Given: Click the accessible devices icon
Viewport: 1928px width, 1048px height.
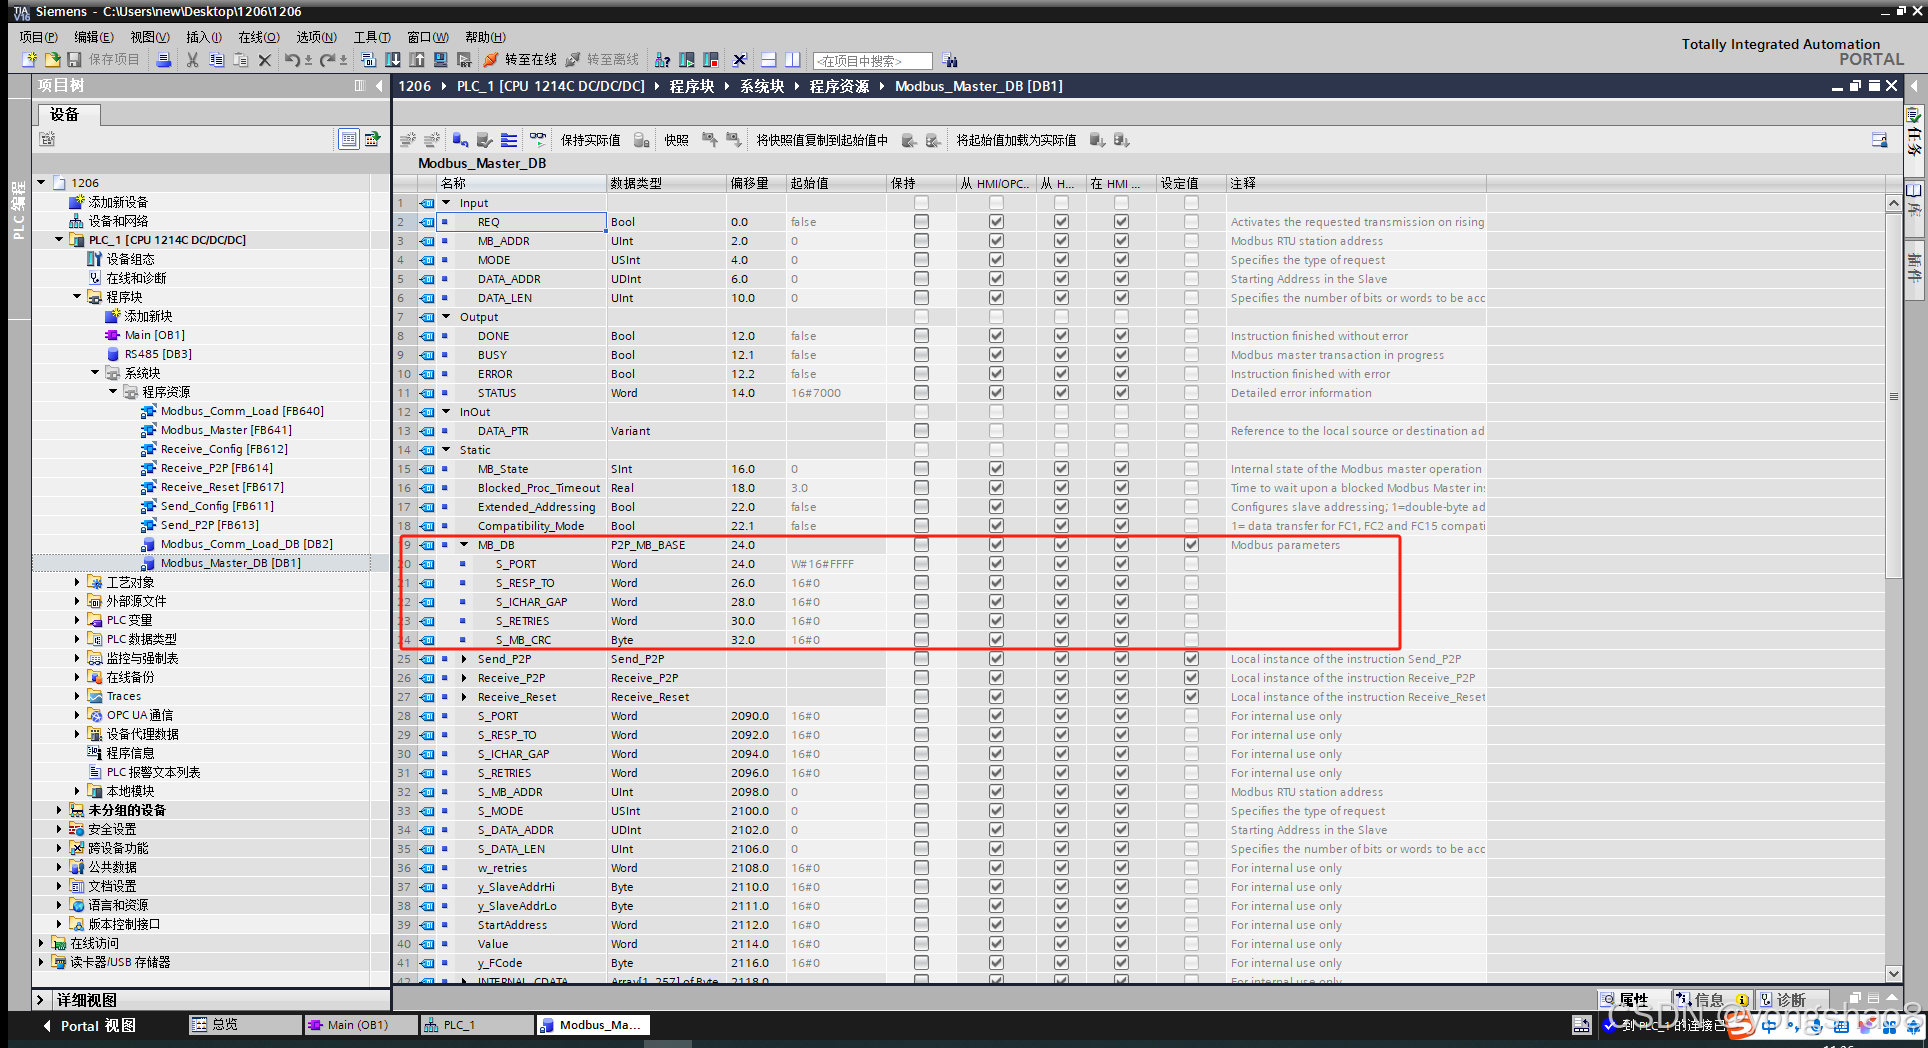Looking at the screenshot, I should [662, 60].
